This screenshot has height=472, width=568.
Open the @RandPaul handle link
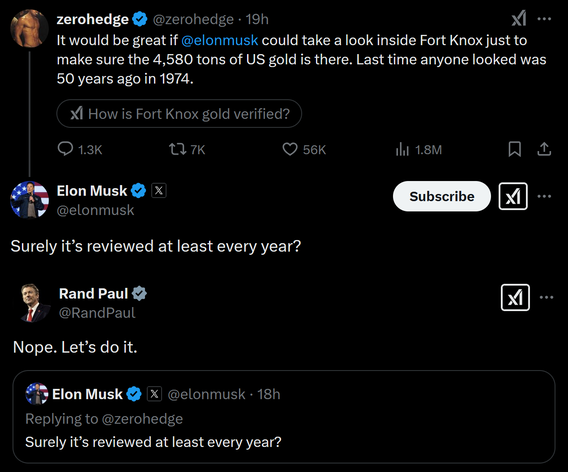pos(97,313)
